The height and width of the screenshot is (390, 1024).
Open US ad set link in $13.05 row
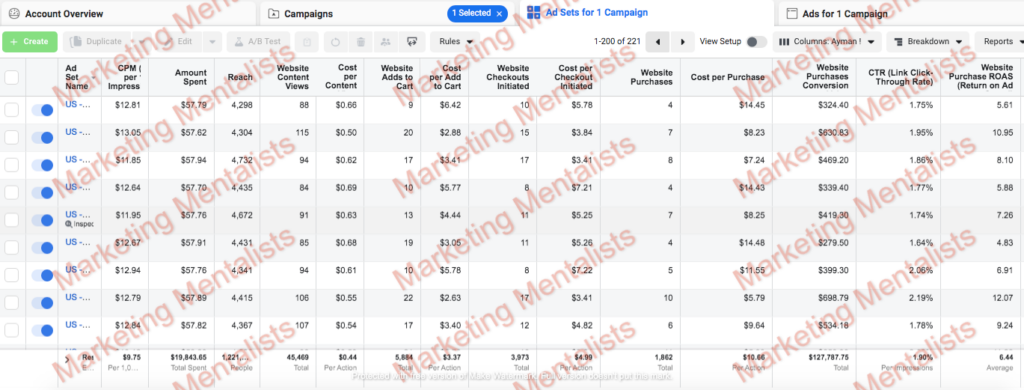[x=78, y=132]
